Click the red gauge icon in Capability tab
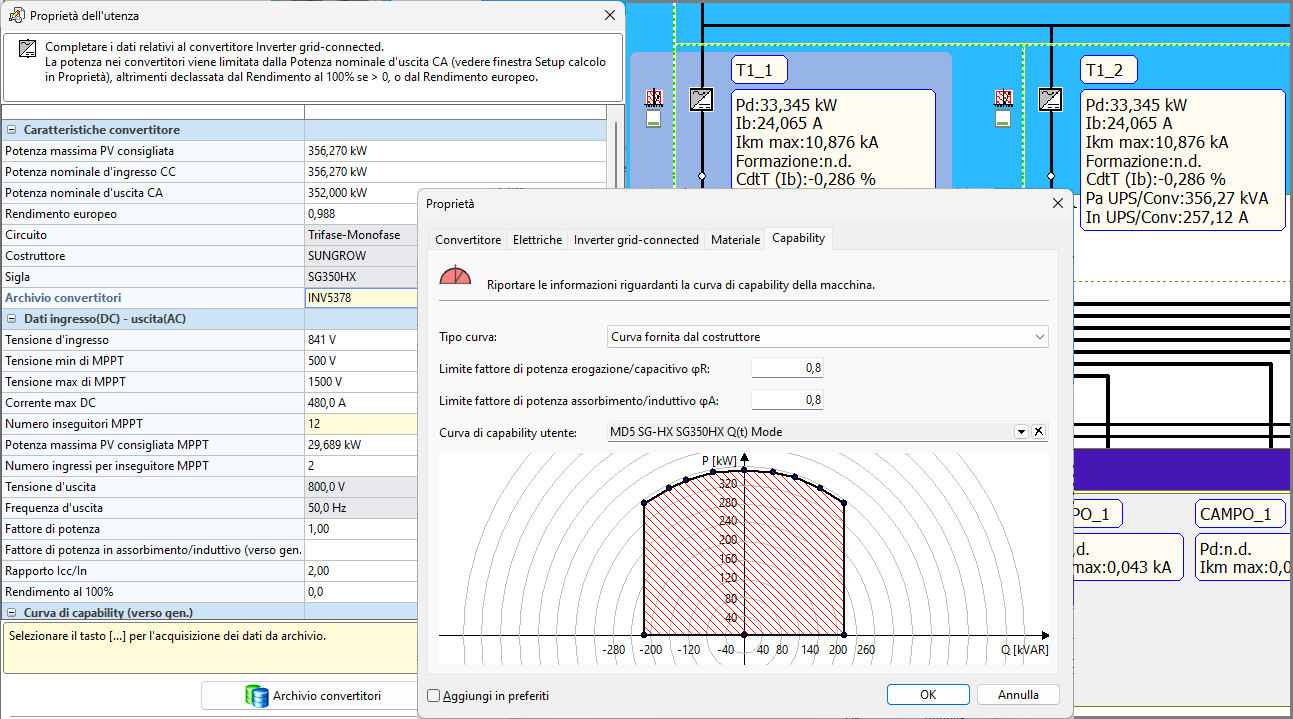This screenshot has width=1293, height=719. point(455,275)
